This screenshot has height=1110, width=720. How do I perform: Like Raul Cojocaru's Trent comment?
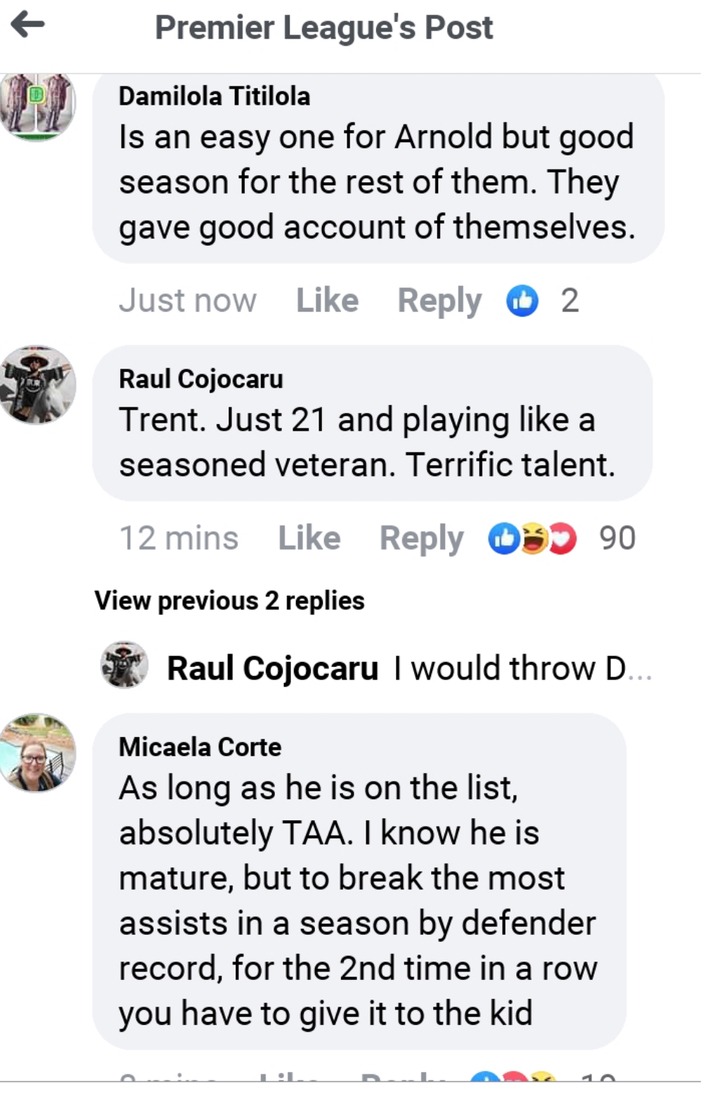coord(309,539)
